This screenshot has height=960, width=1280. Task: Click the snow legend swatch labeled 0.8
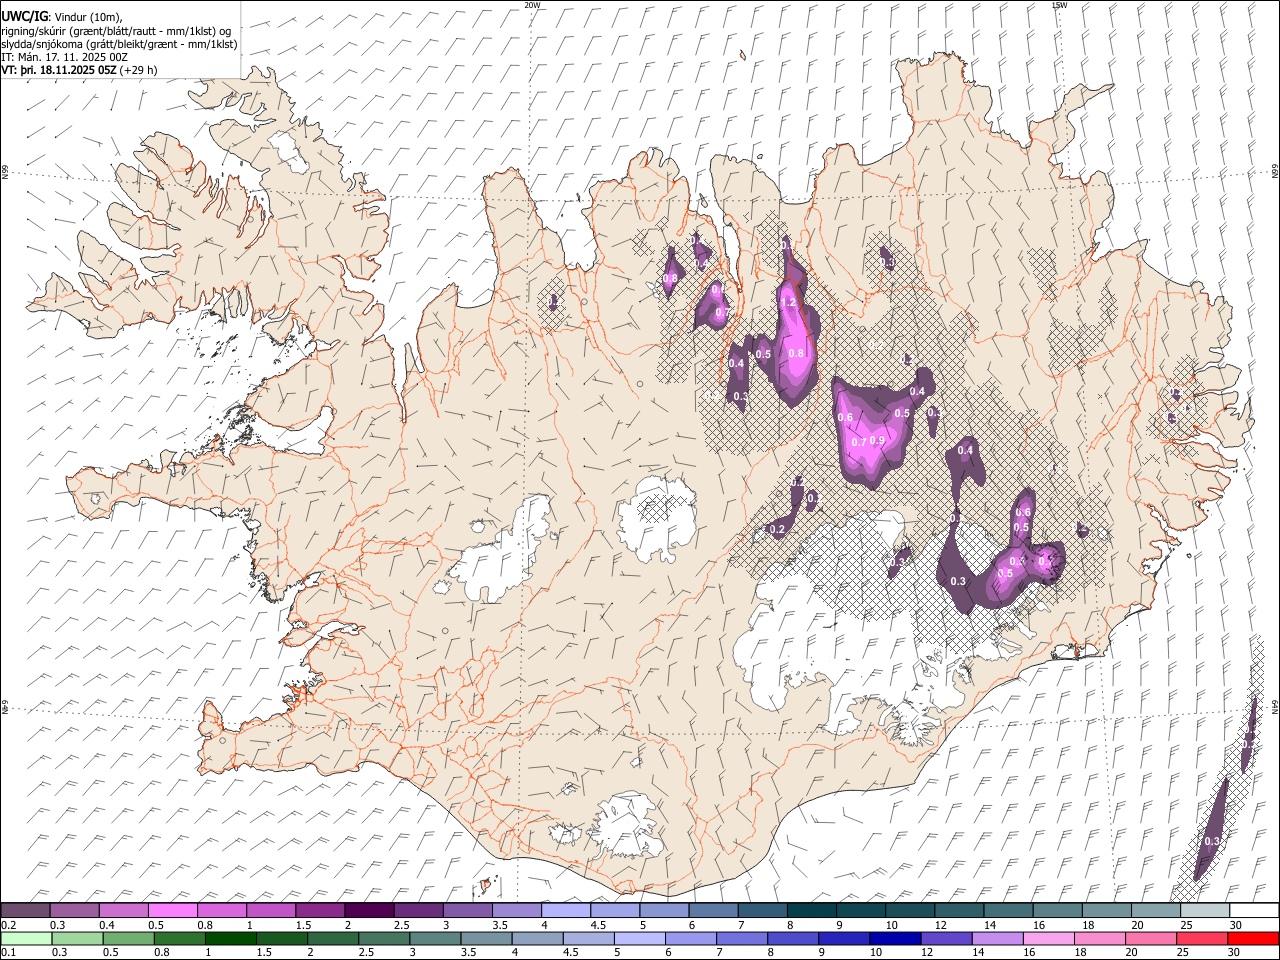222,910
